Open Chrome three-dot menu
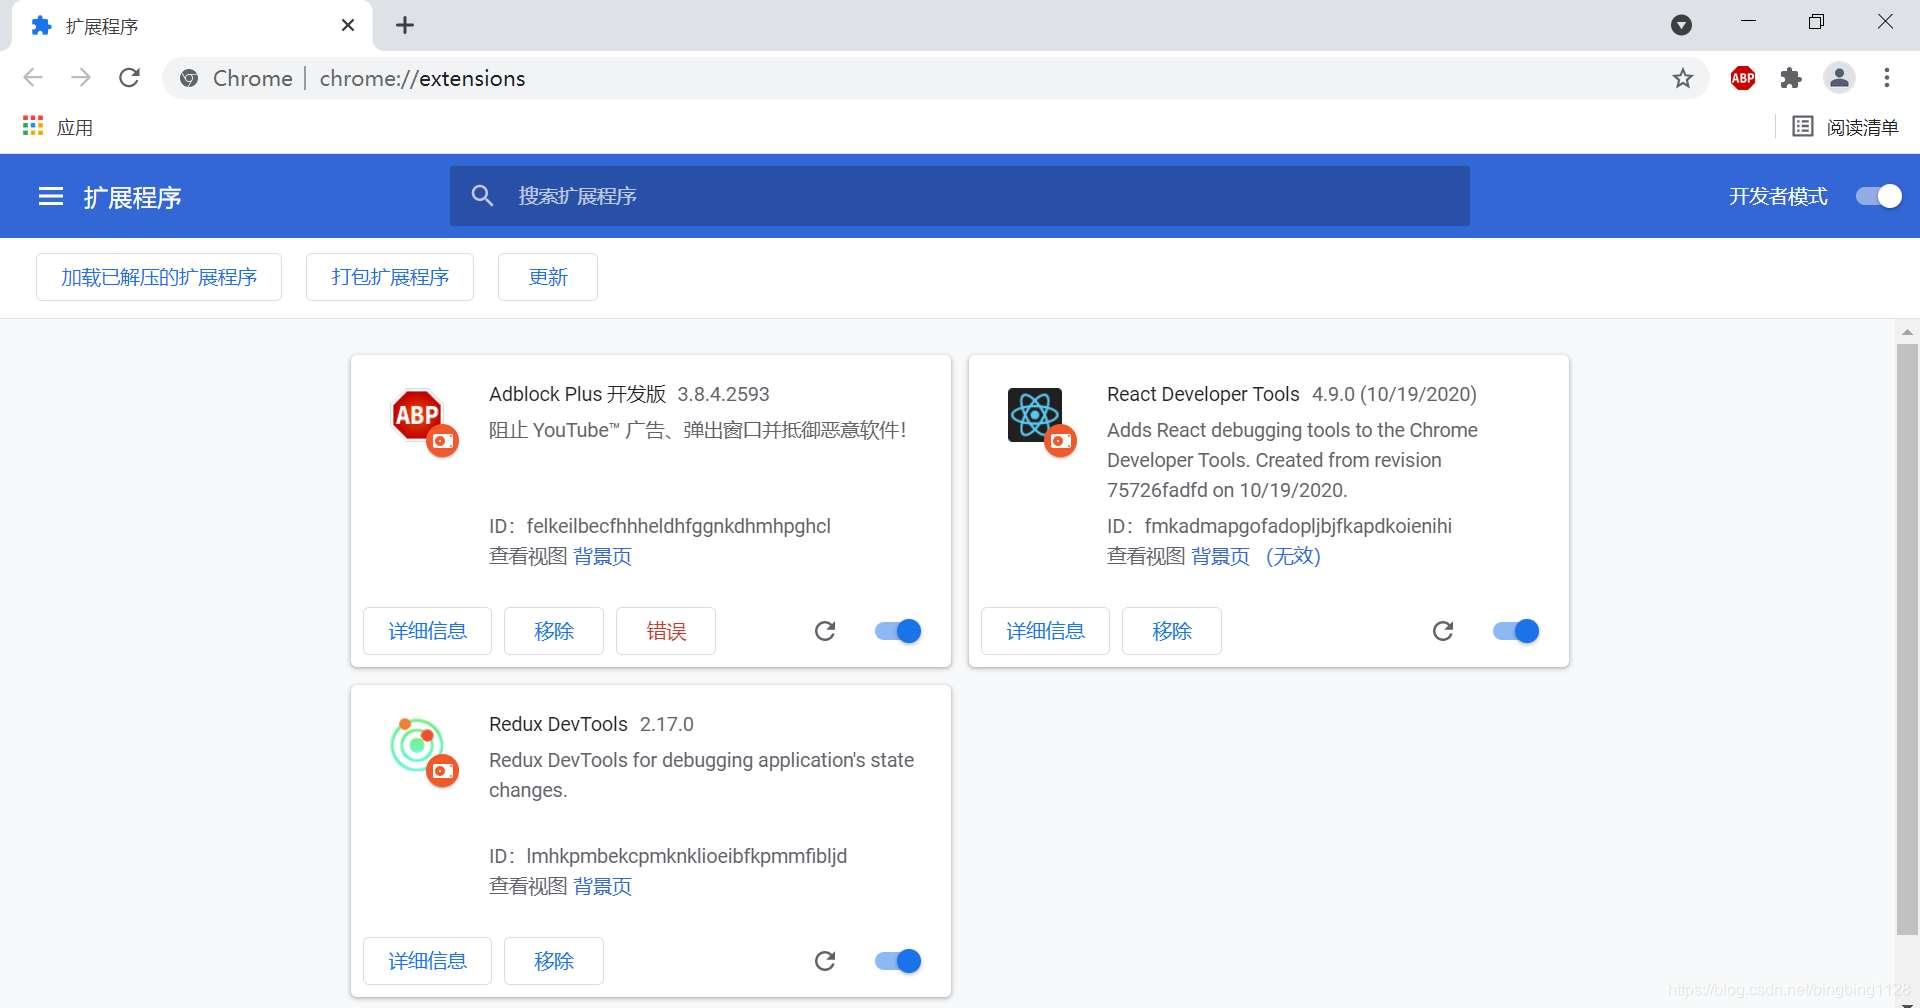This screenshot has width=1920, height=1008. tap(1887, 78)
